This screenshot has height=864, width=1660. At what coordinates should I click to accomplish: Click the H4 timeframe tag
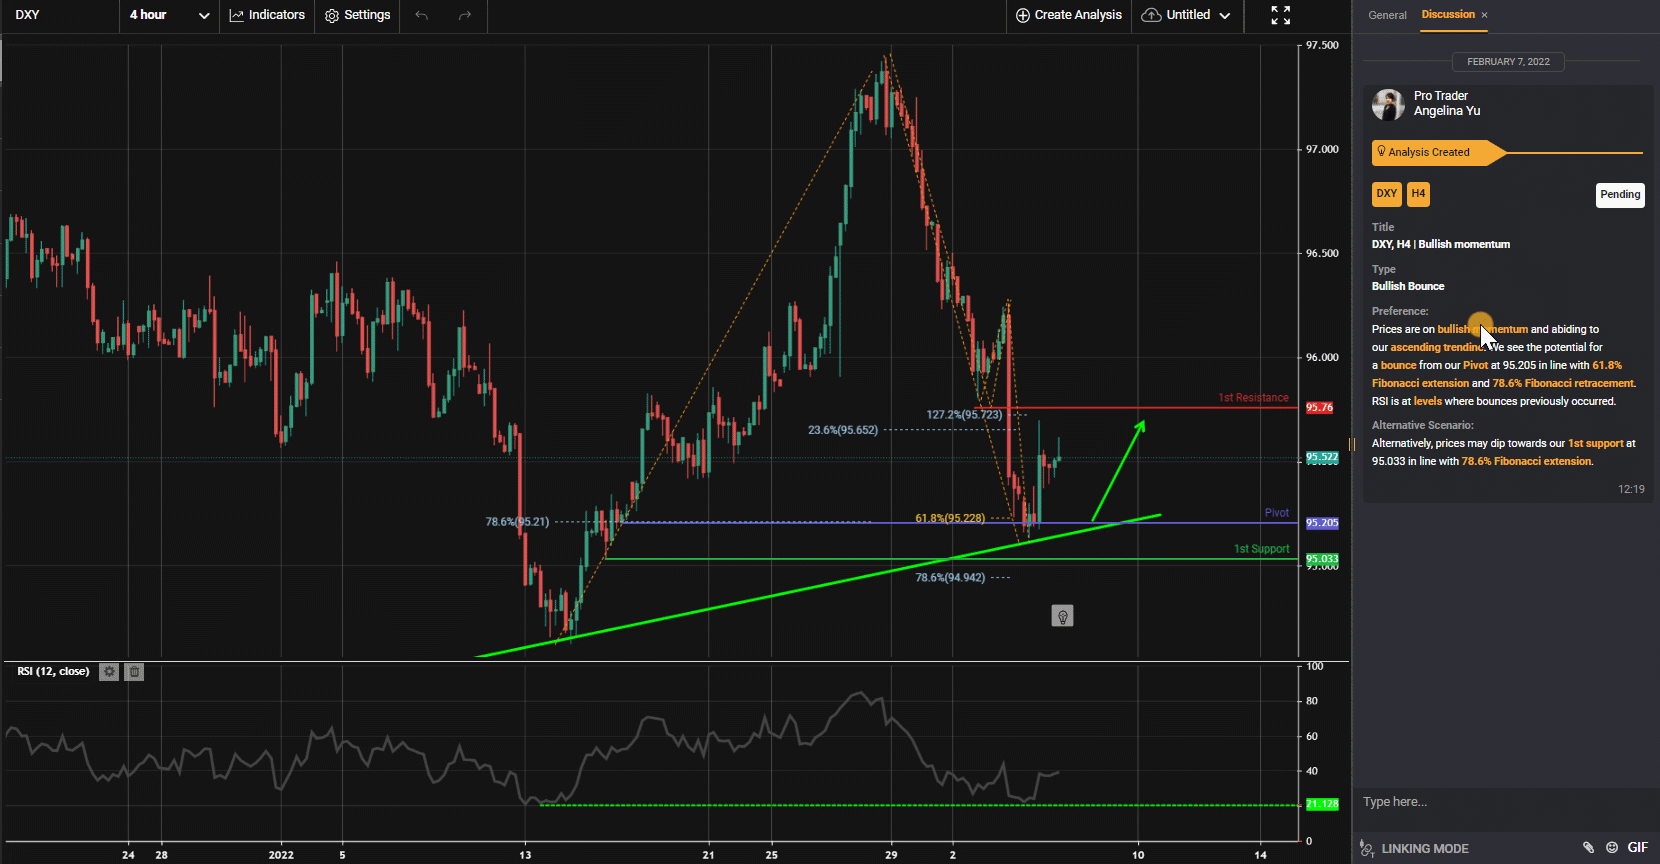(1418, 194)
